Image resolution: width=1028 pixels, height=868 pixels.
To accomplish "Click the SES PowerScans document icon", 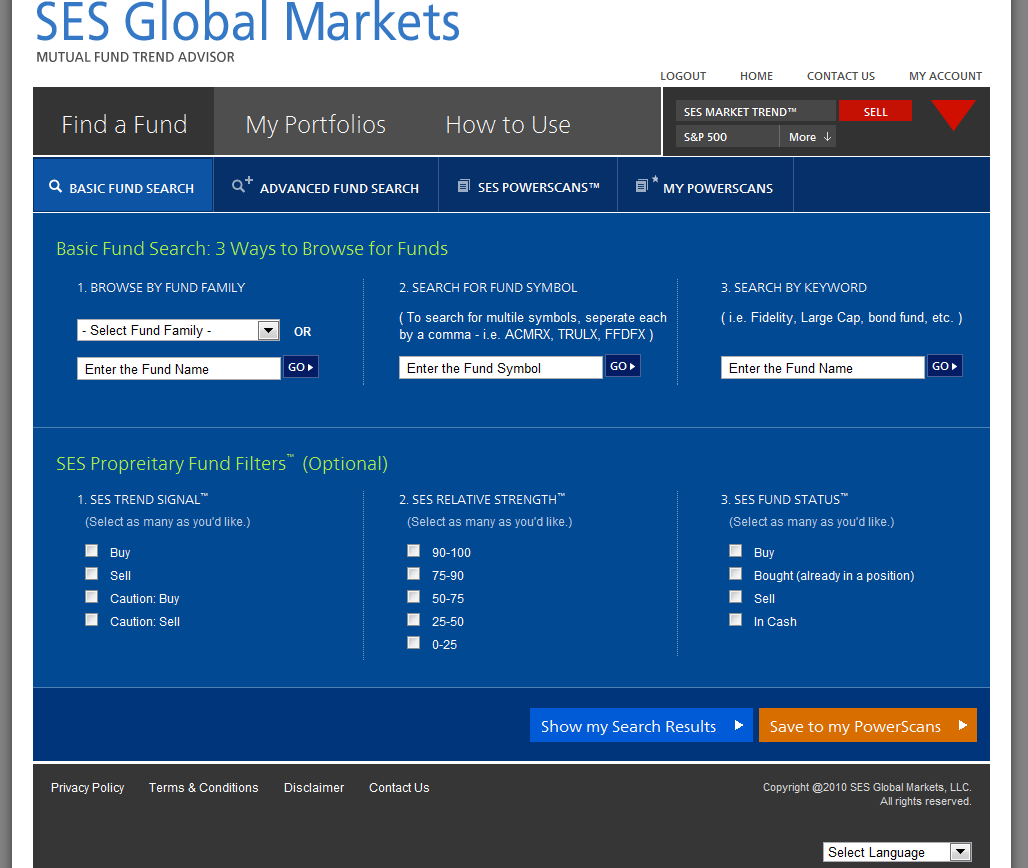I will pyautogui.click(x=464, y=186).
